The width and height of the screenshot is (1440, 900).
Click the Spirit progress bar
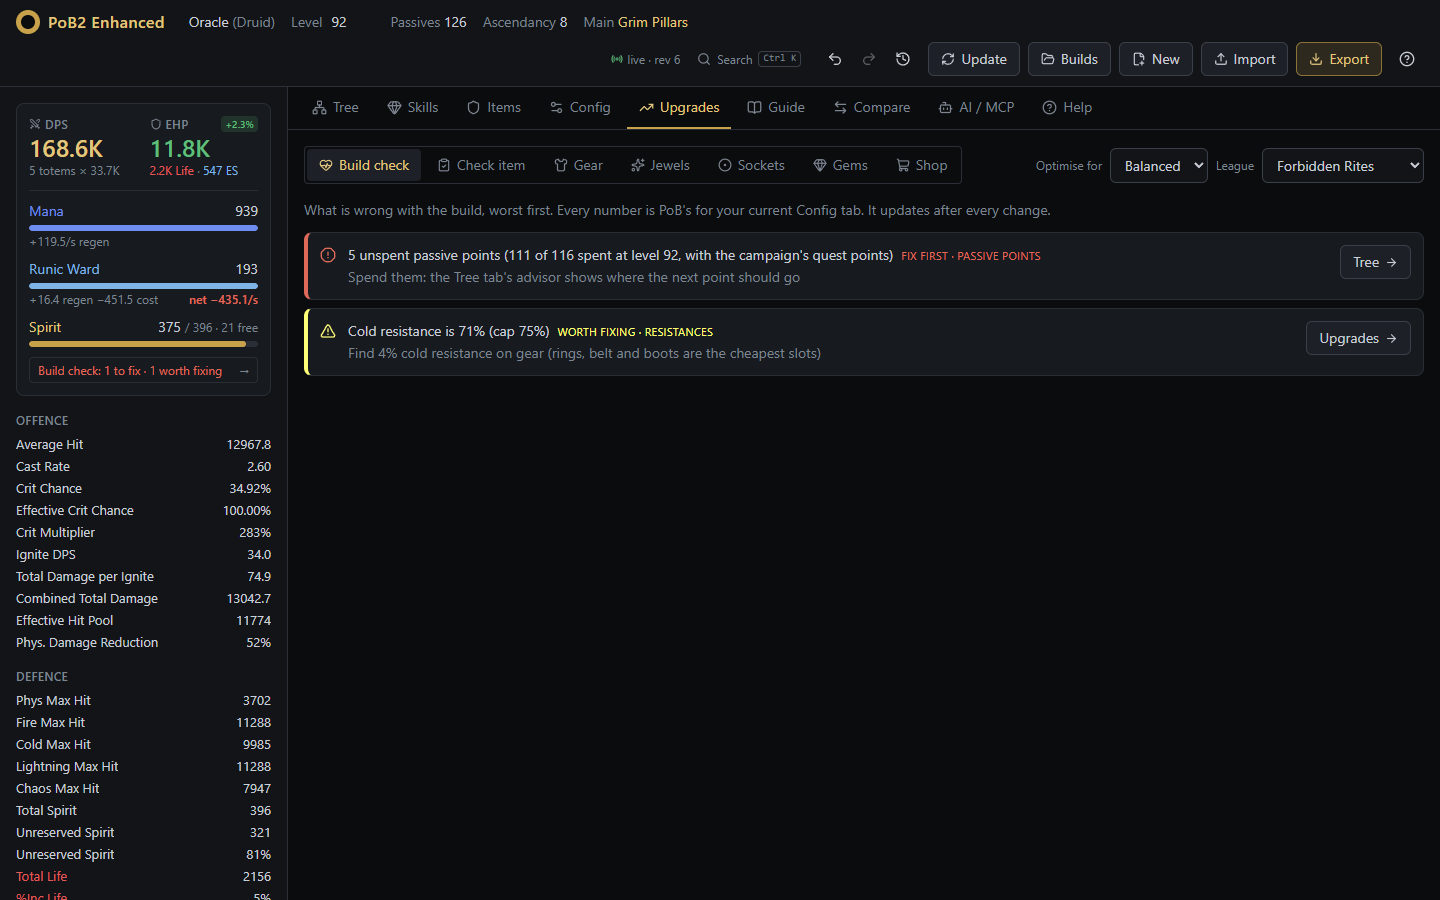(x=143, y=344)
